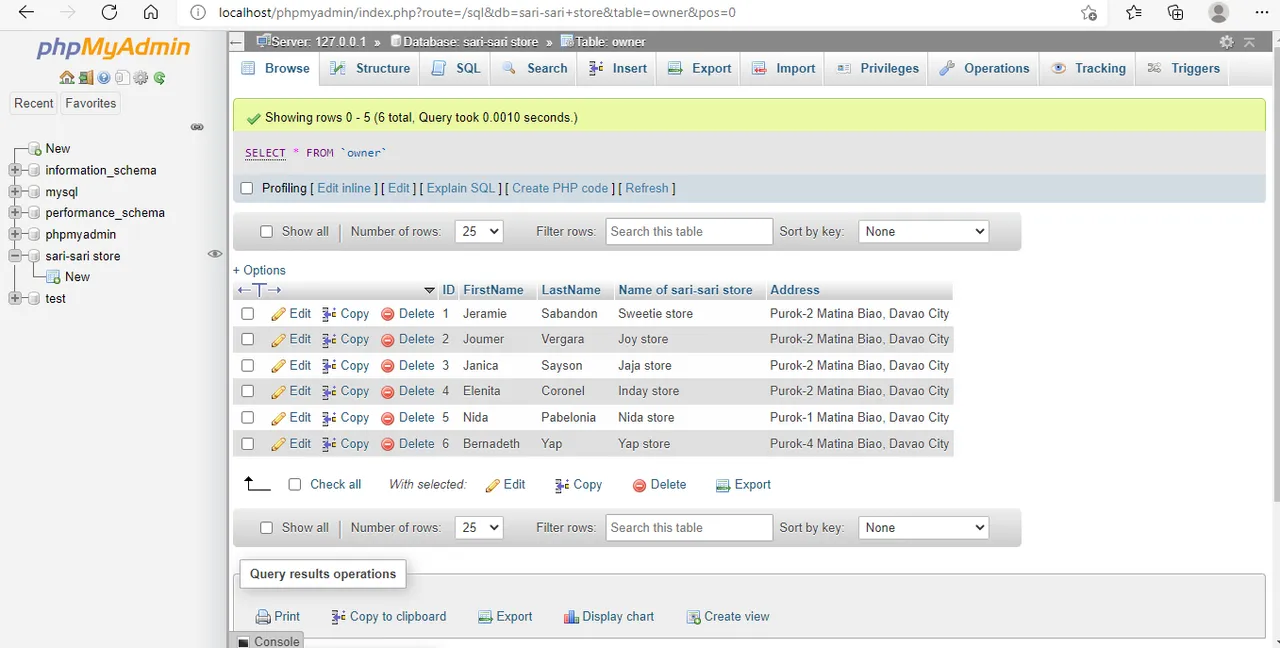
Task: Click browser refresh icon
Action: (109, 13)
